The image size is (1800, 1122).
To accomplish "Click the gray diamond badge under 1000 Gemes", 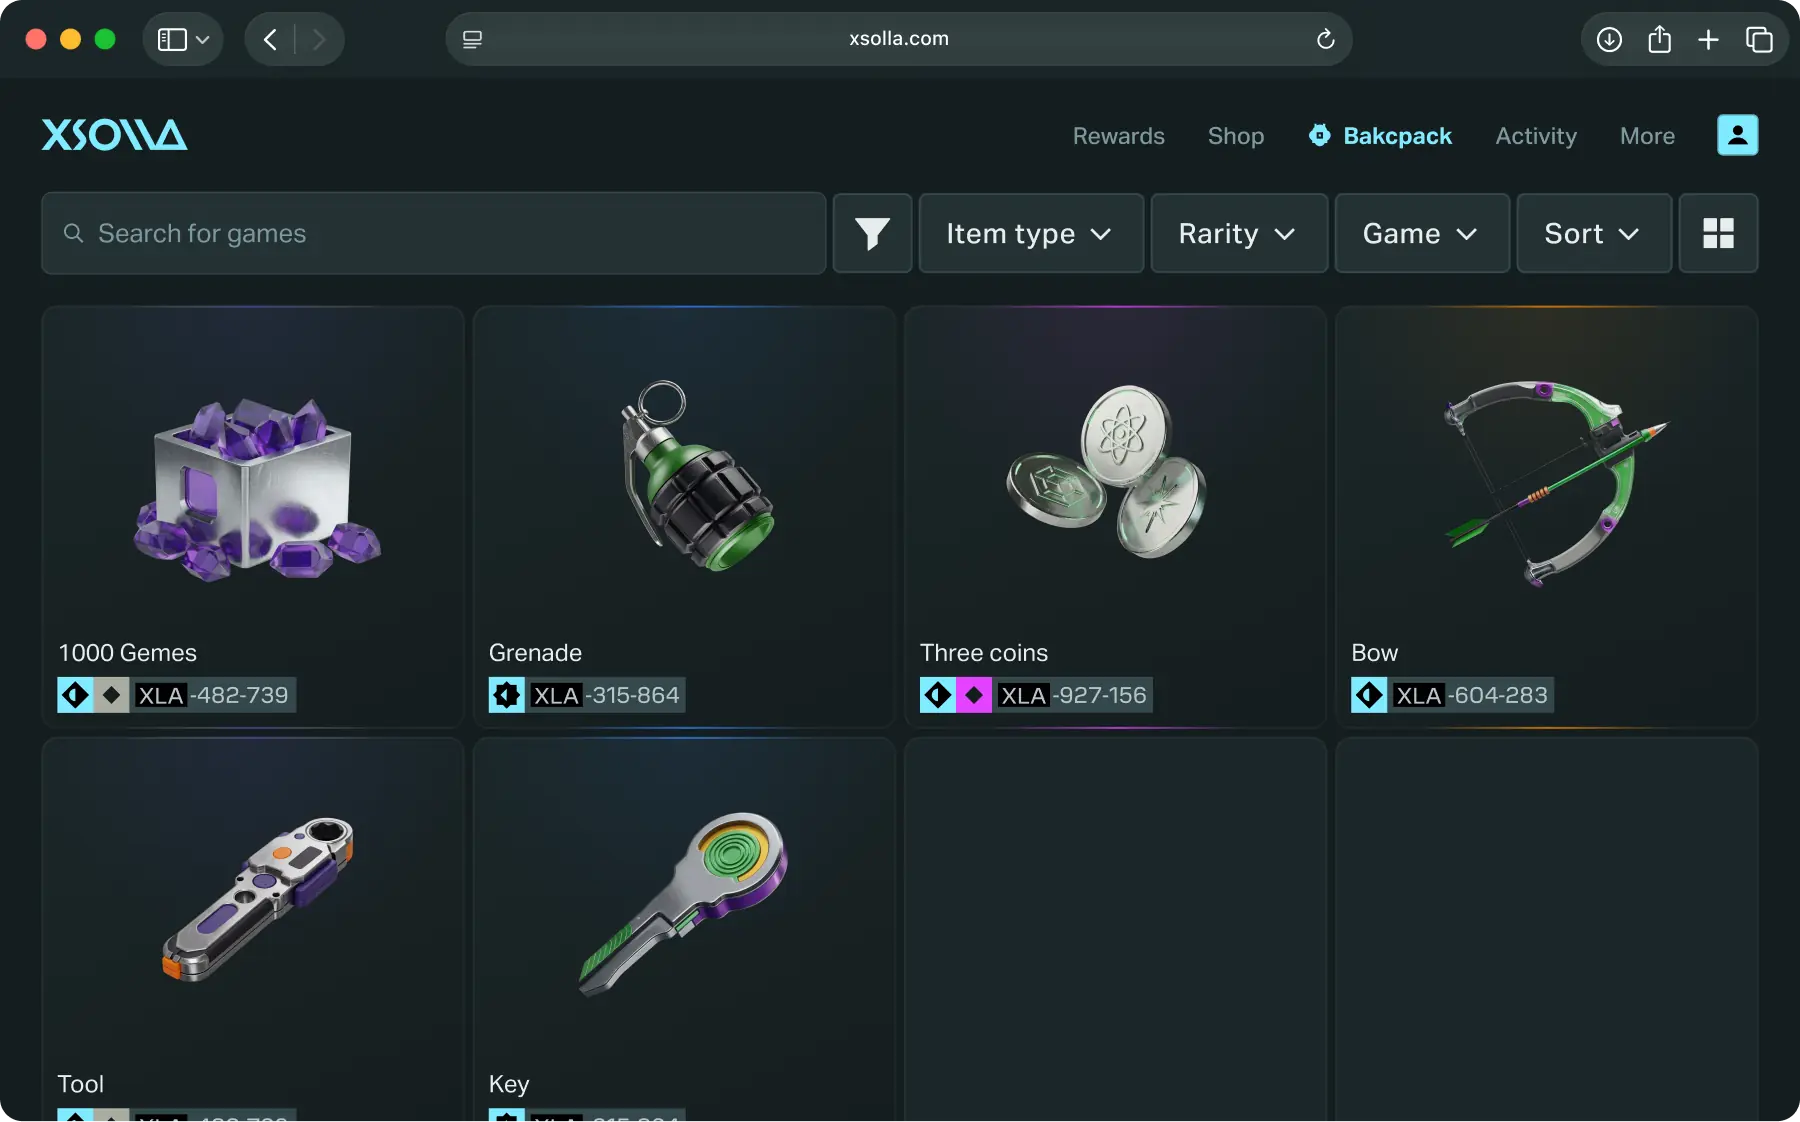I will (x=111, y=695).
